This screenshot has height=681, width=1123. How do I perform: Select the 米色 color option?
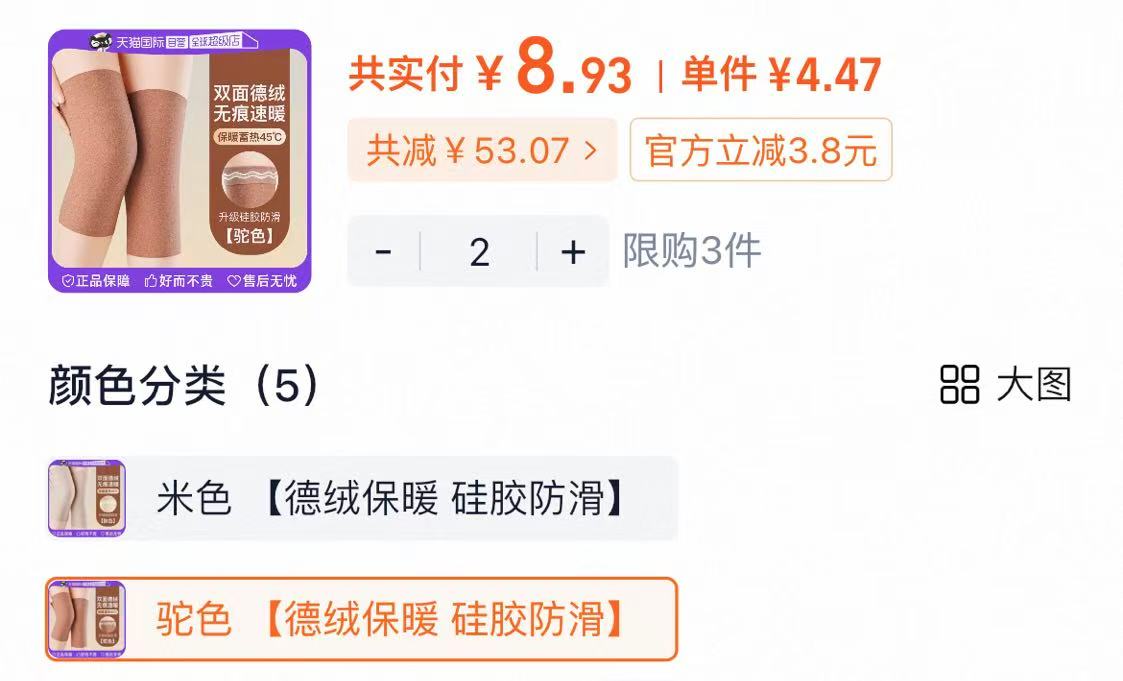360,497
